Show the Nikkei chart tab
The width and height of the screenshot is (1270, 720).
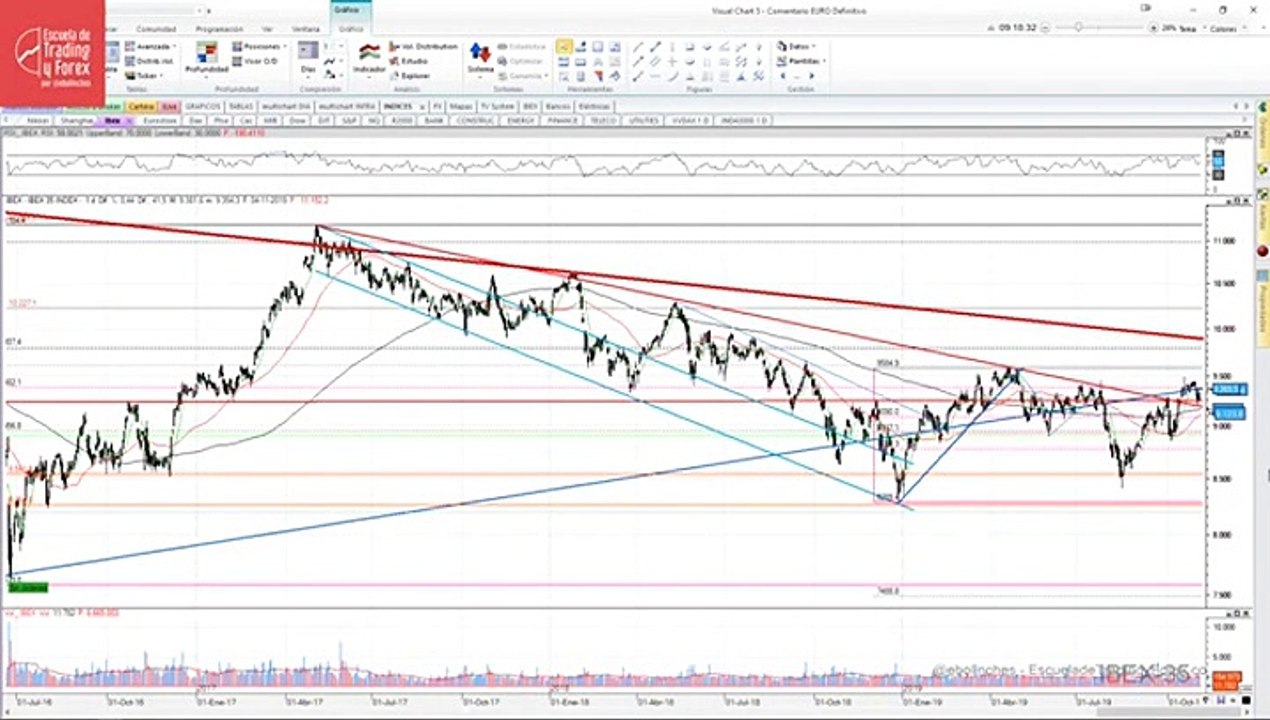click(x=39, y=120)
